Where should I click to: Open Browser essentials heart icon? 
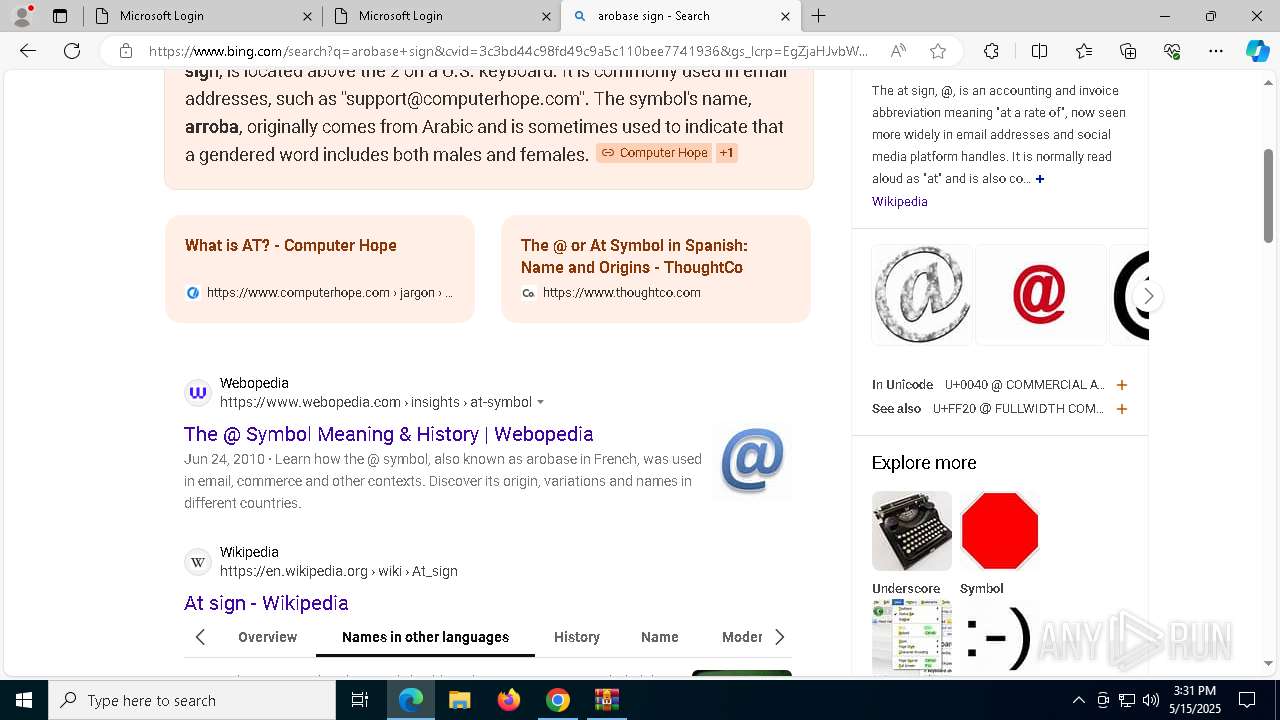[x=1172, y=51]
